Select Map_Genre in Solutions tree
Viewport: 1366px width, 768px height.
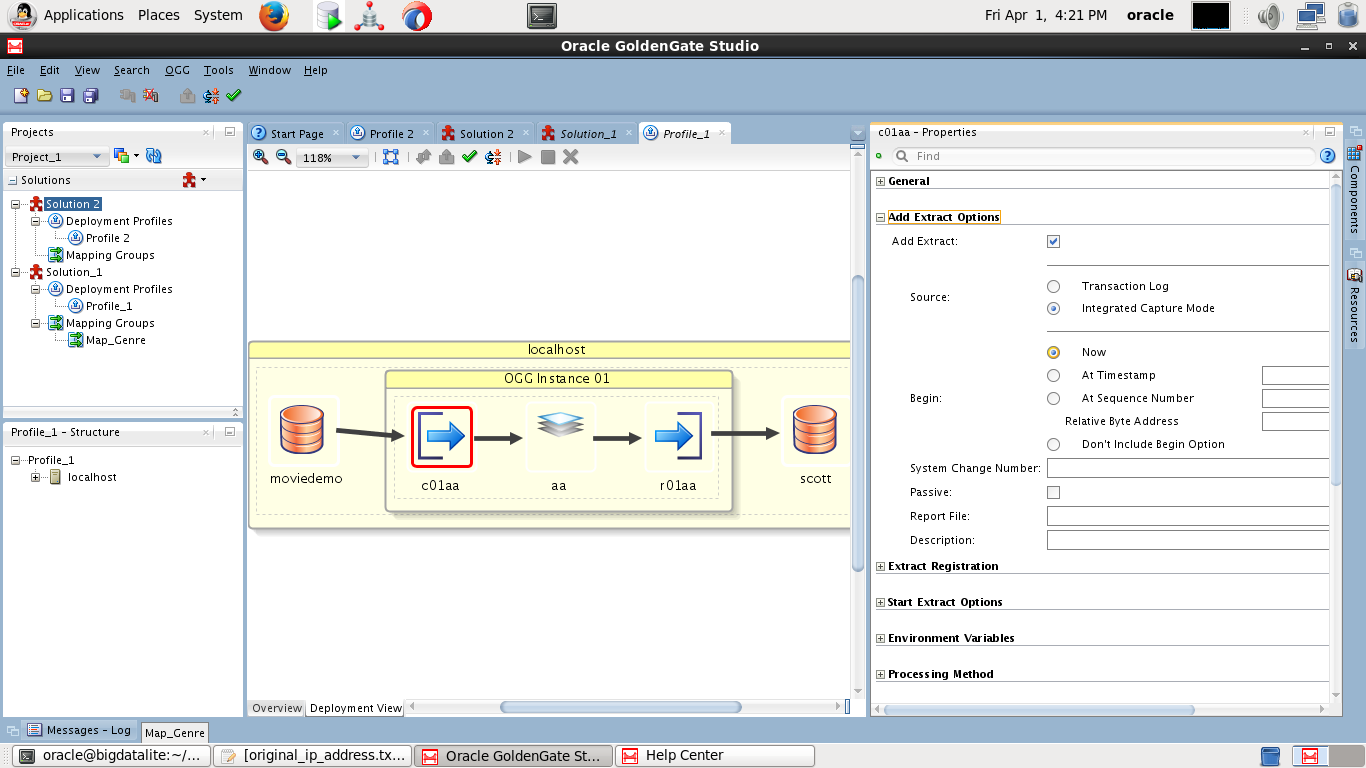pos(115,340)
